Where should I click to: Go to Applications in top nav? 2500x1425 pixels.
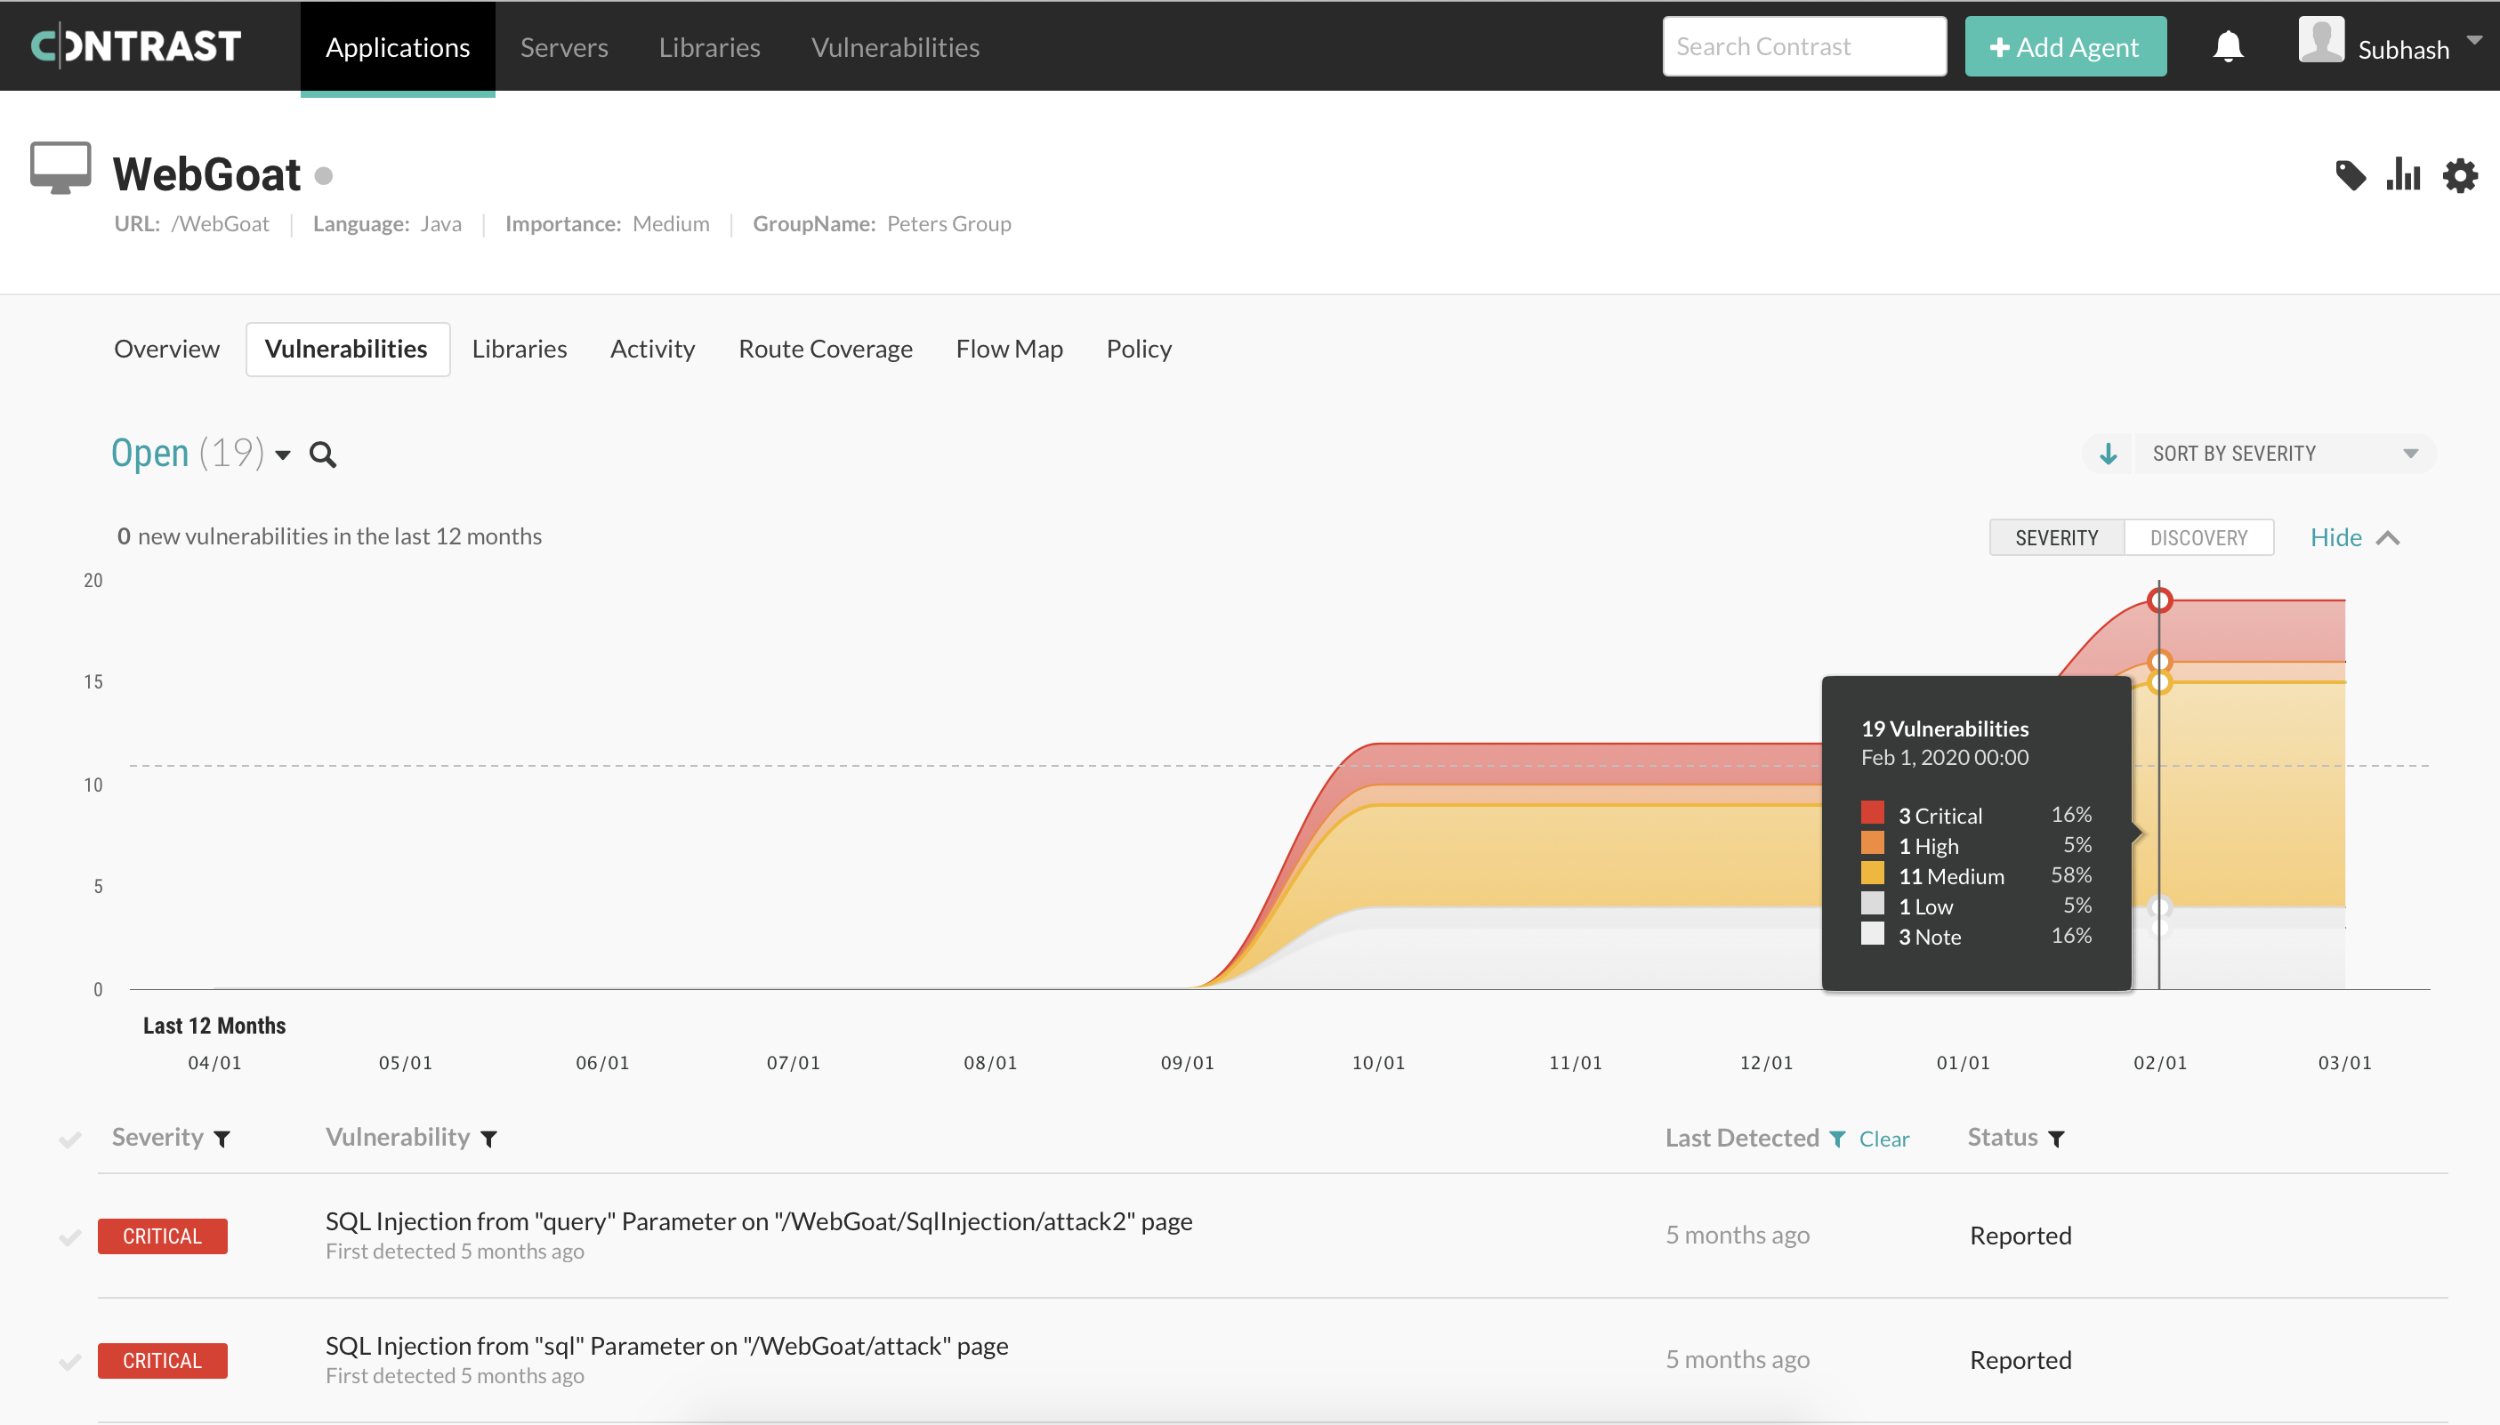pyautogui.click(x=397, y=47)
